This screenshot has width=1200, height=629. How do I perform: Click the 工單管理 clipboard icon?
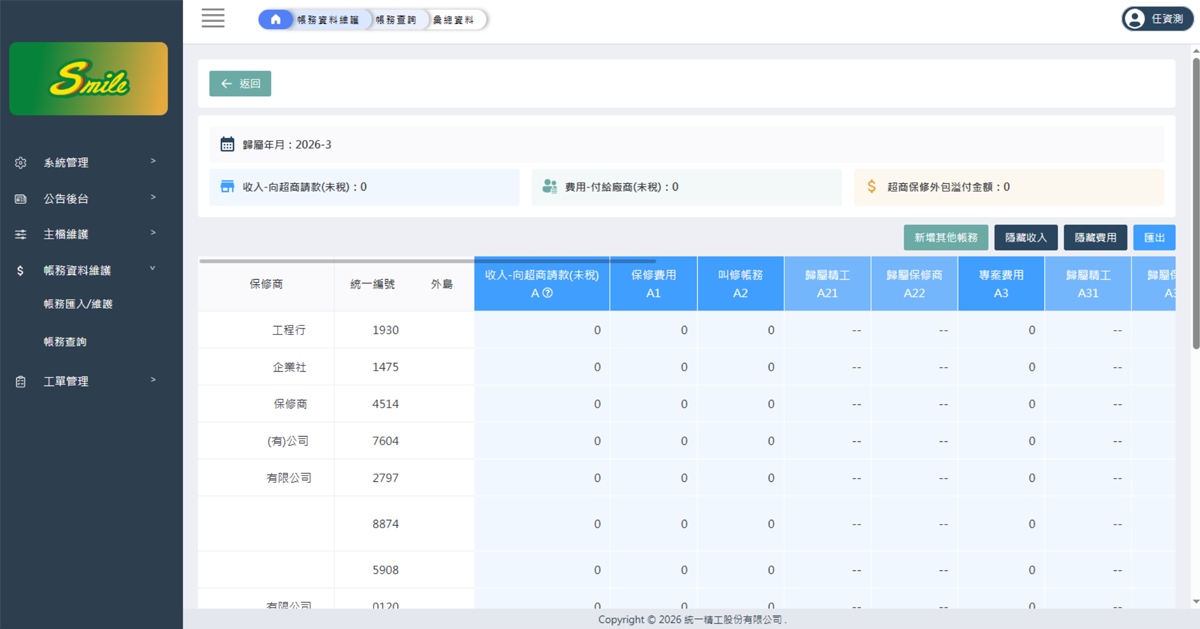click(x=21, y=382)
